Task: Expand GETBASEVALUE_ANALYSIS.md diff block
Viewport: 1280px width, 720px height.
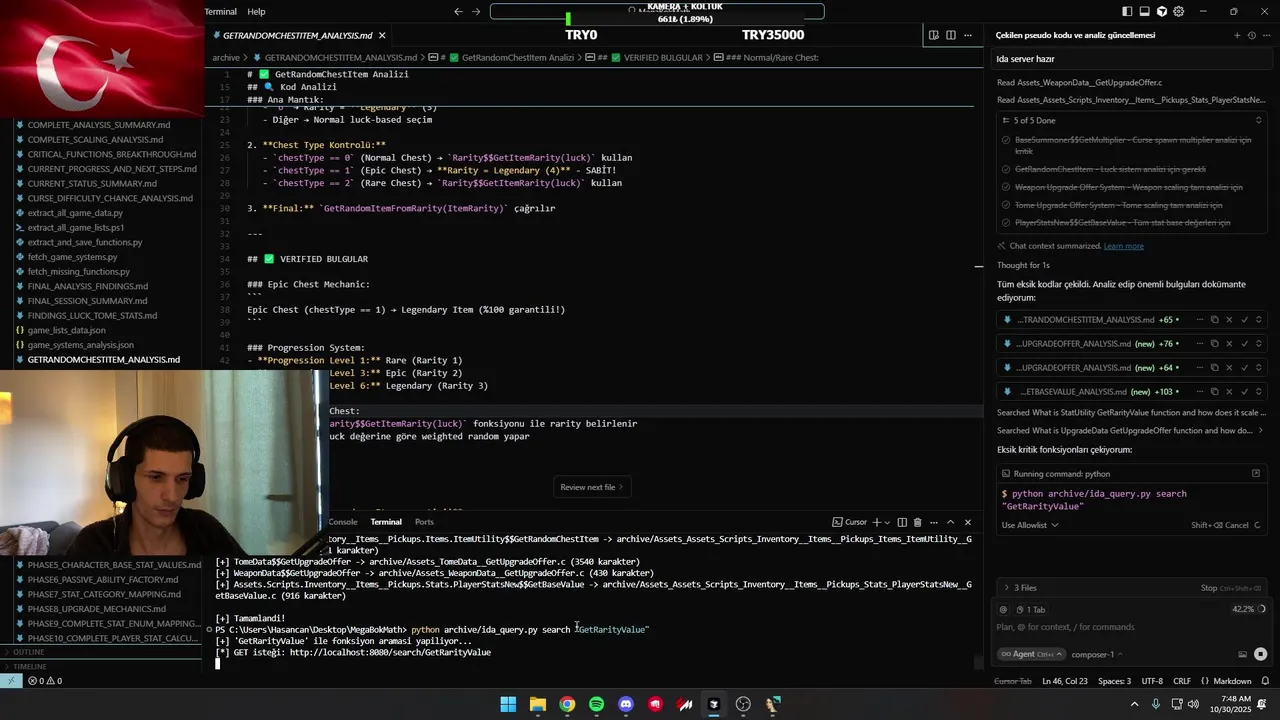Action: [1258, 392]
